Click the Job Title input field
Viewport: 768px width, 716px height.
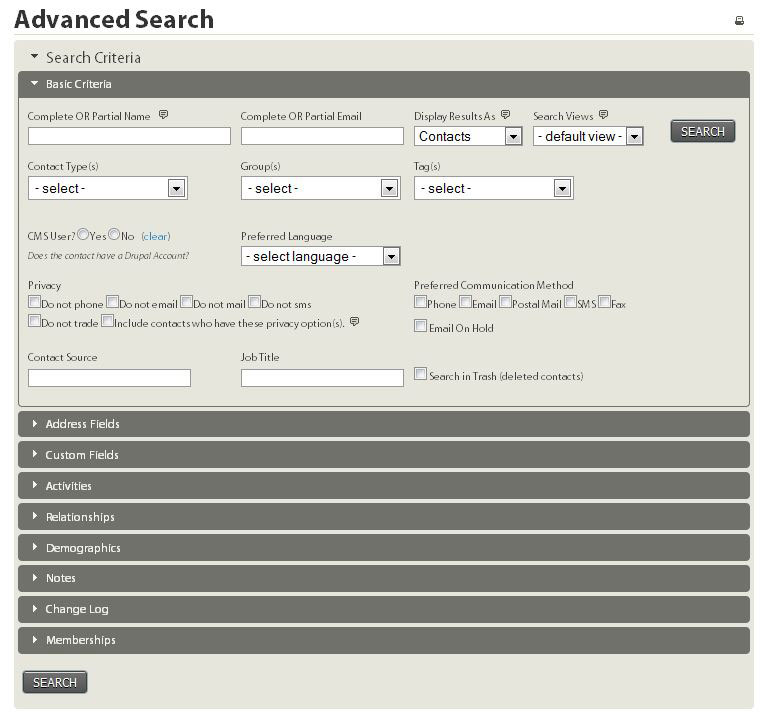click(321, 378)
